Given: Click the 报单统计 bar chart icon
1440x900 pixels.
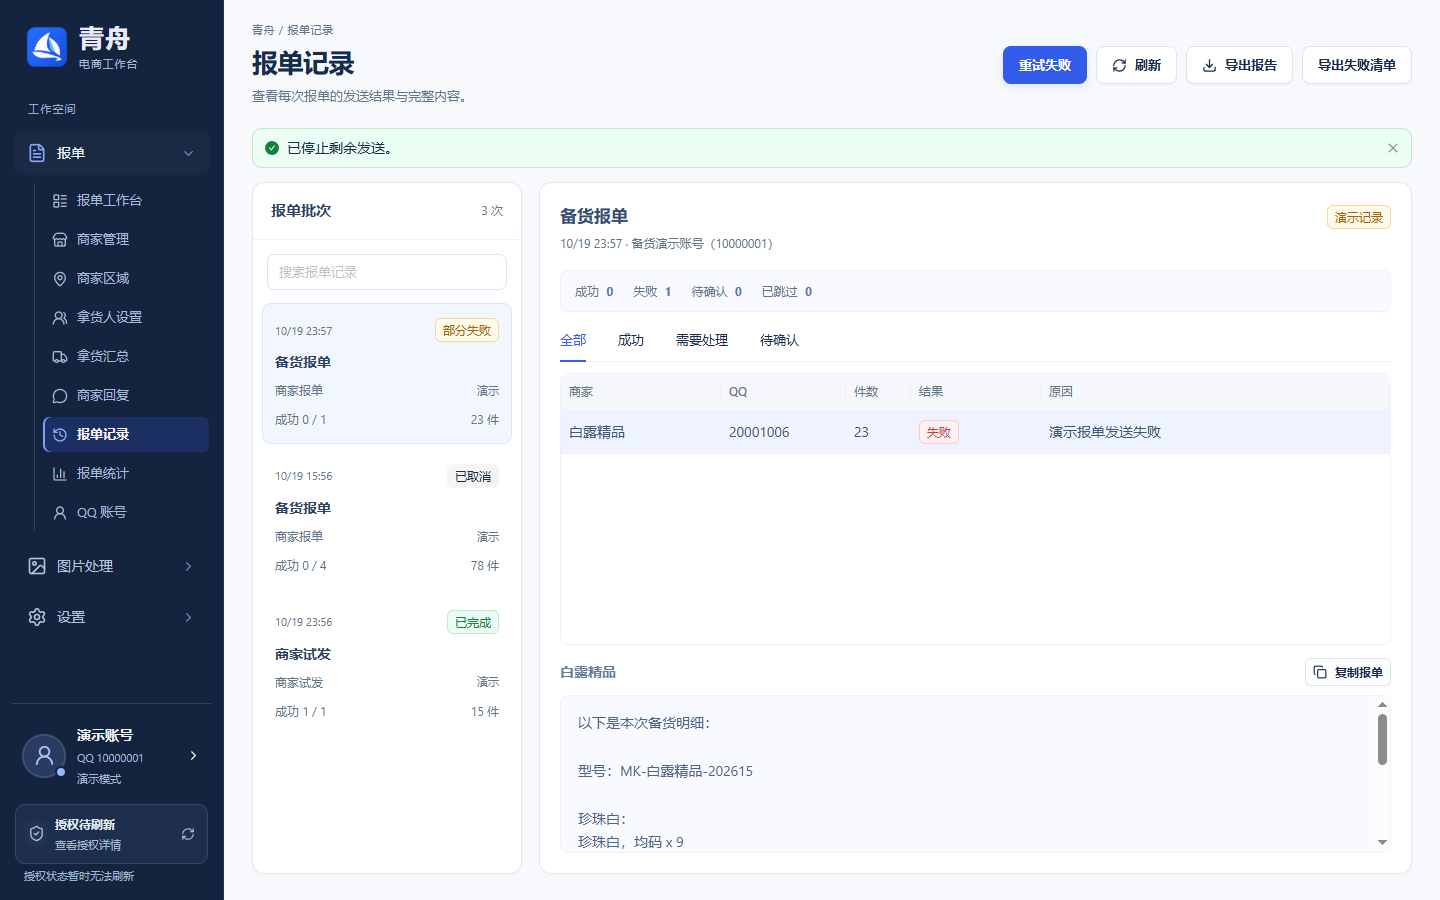Looking at the screenshot, I should (x=60, y=473).
